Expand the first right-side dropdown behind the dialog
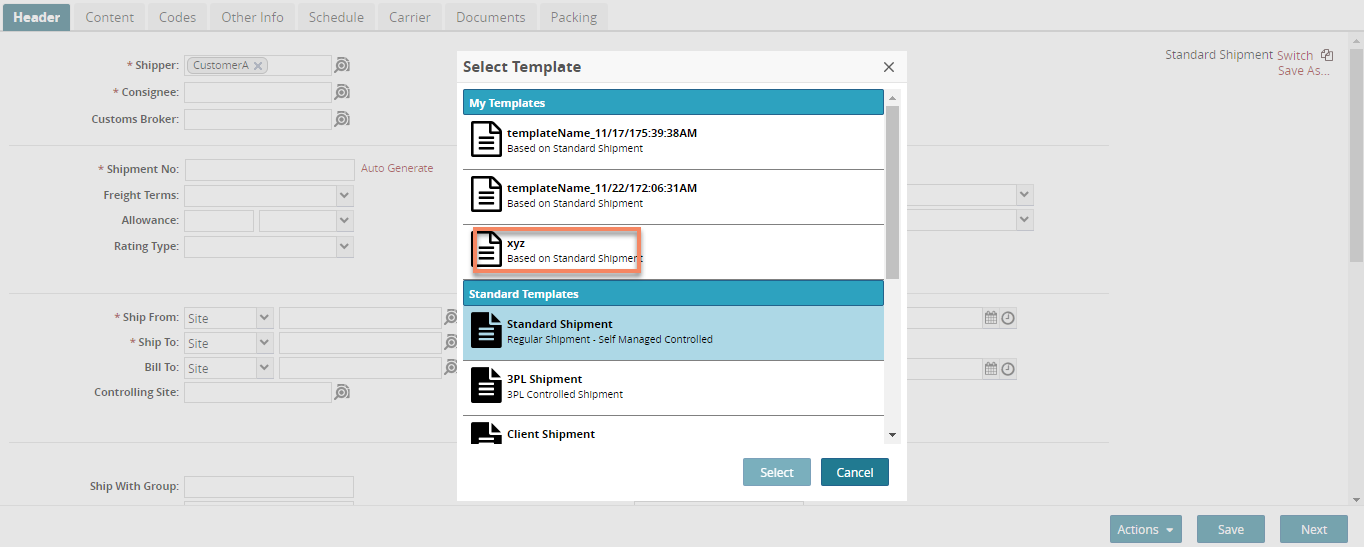 pos(1024,195)
